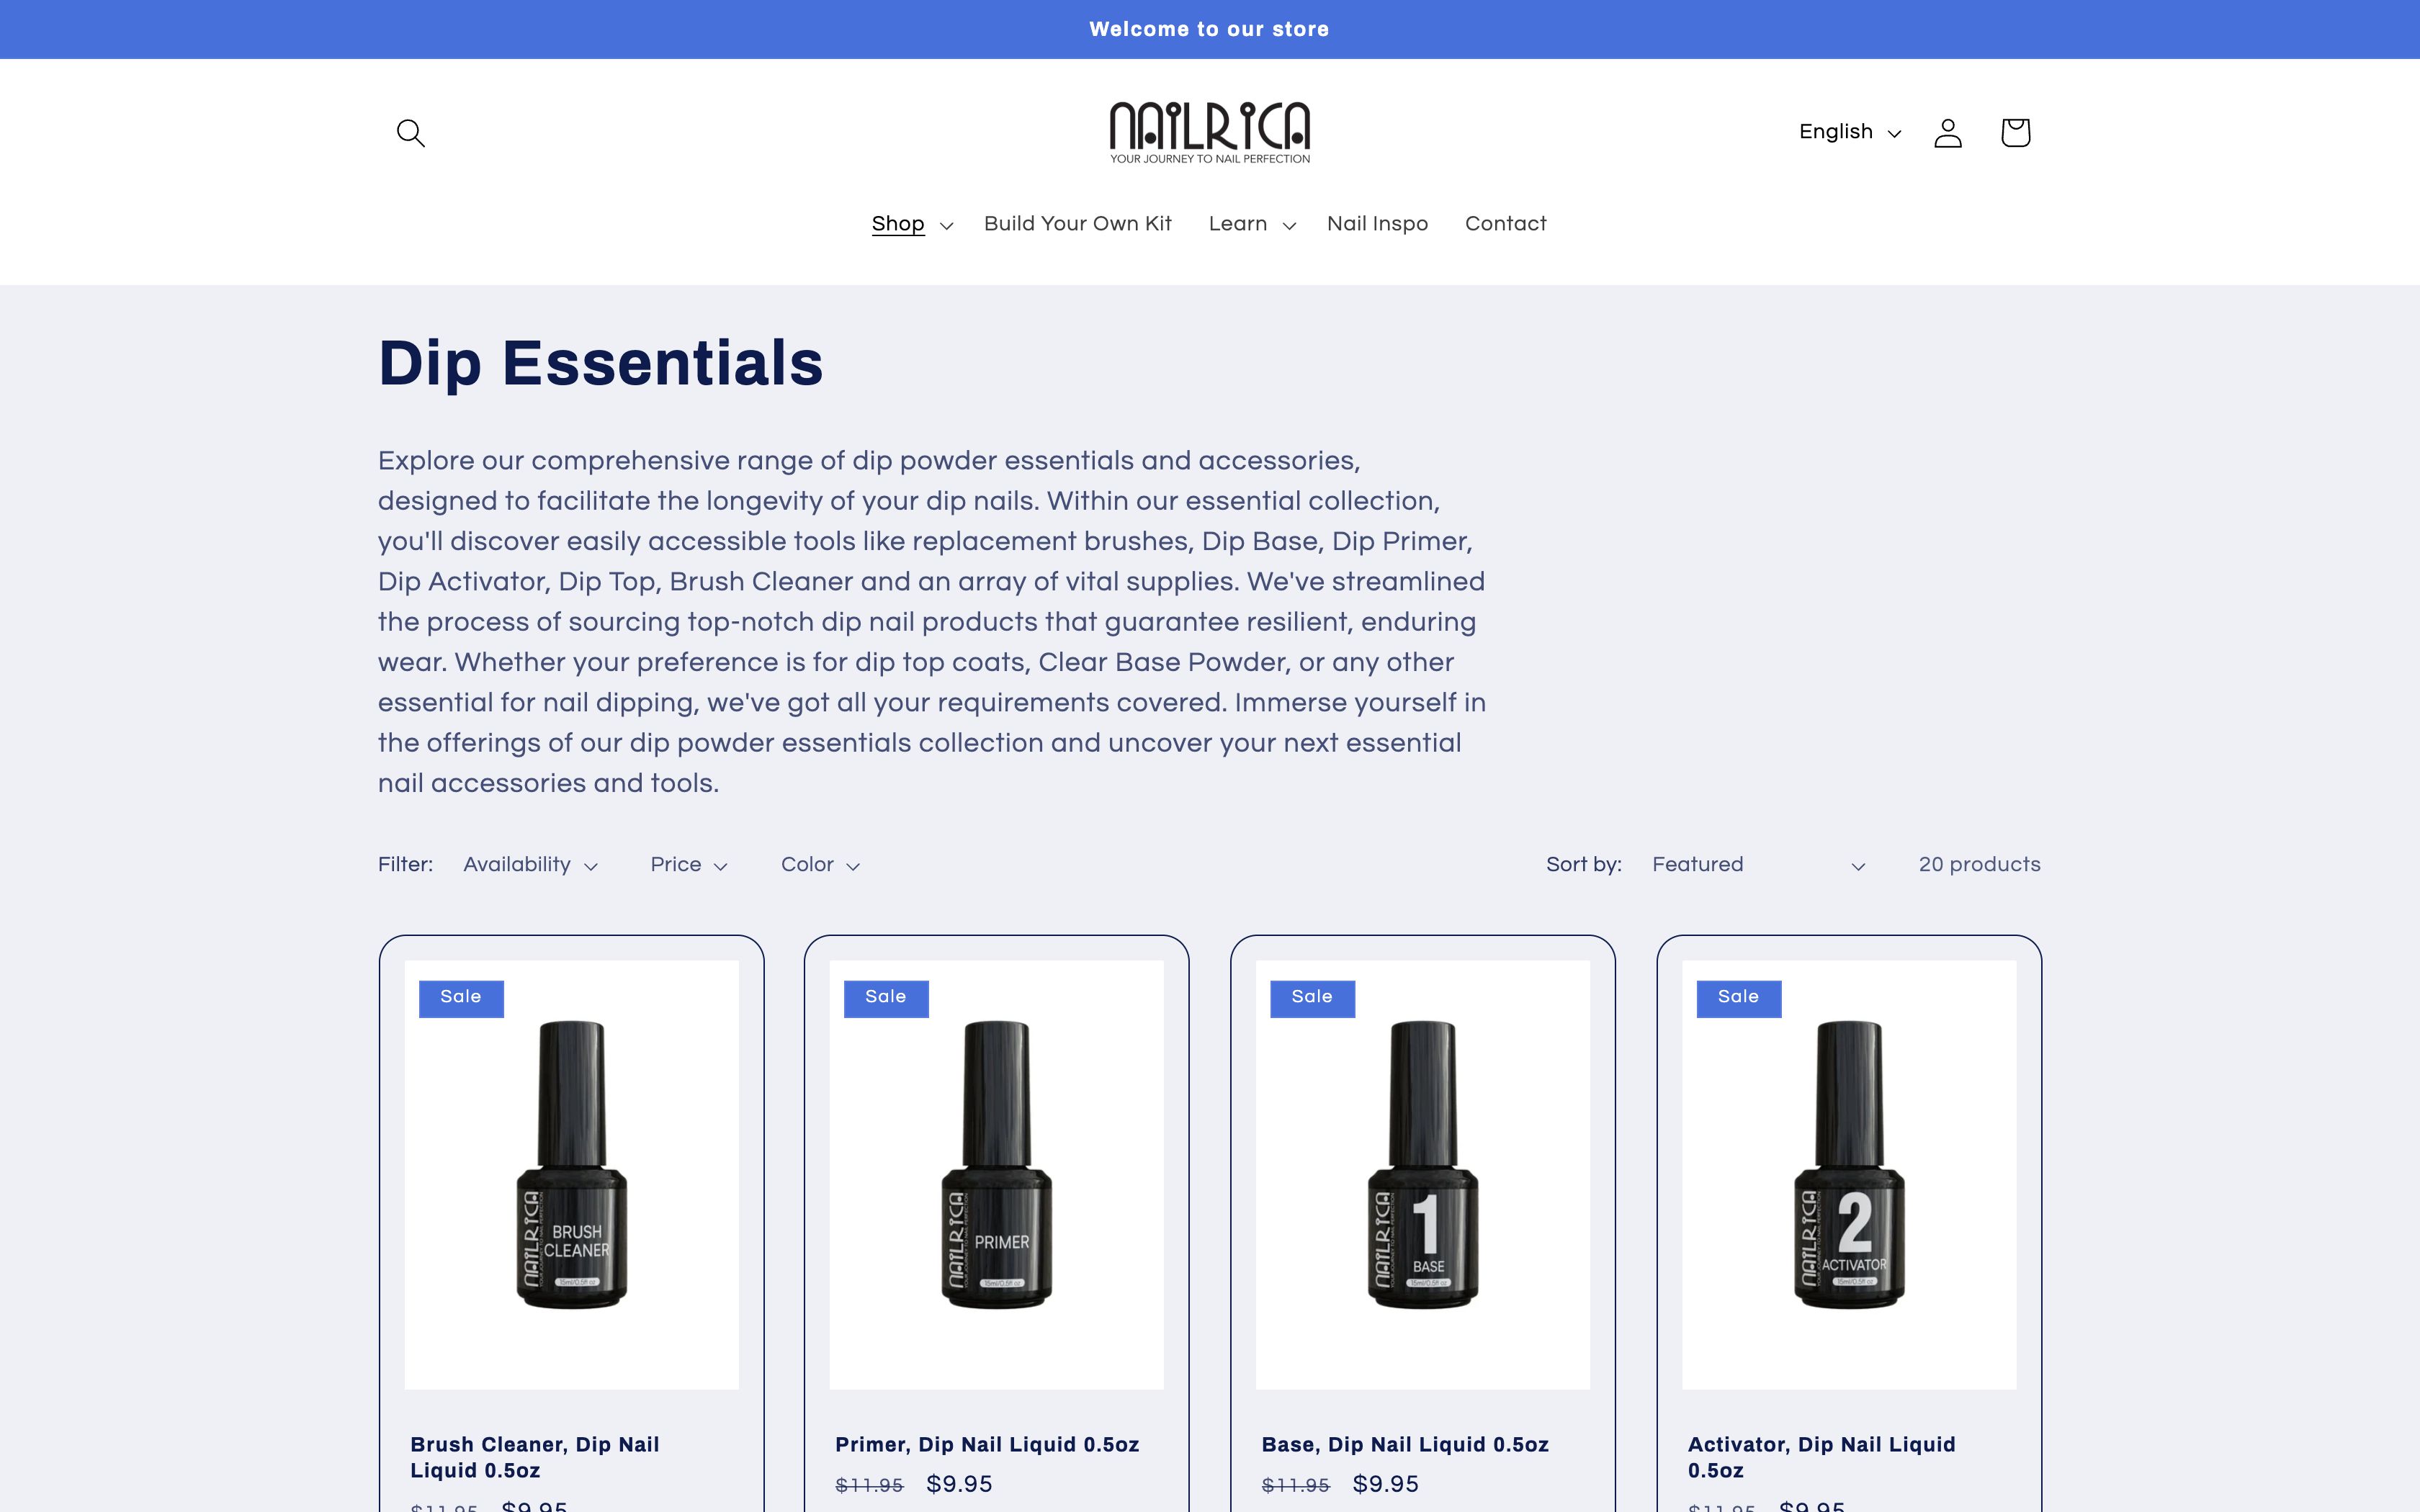
Task: Open the English language selector
Action: (1849, 132)
